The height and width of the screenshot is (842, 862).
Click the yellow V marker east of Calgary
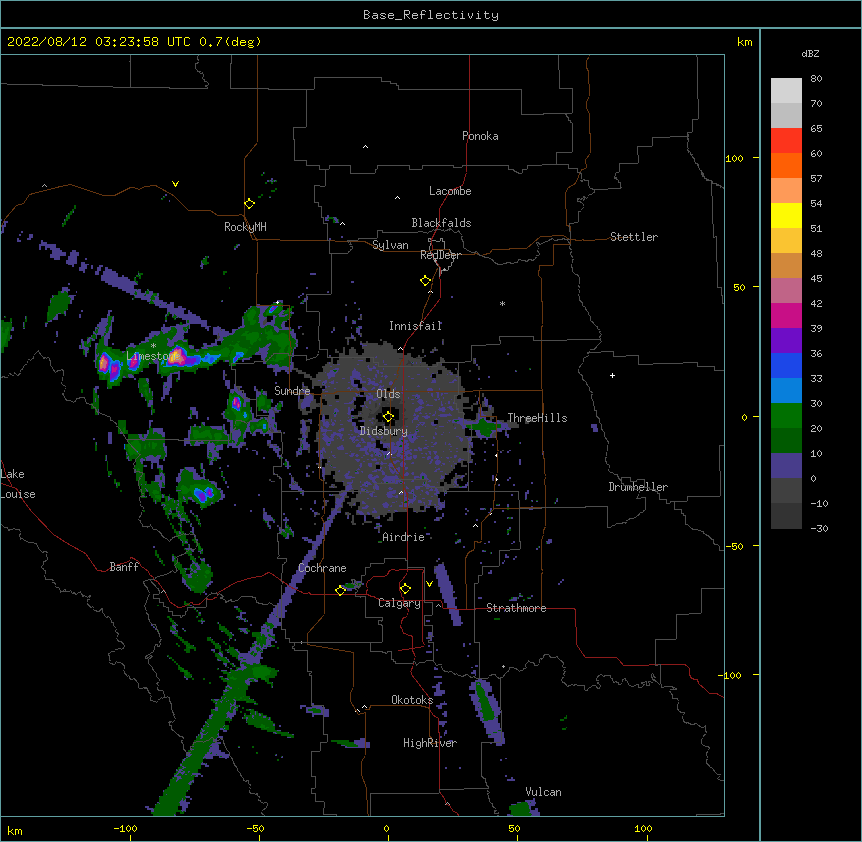click(429, 584)
